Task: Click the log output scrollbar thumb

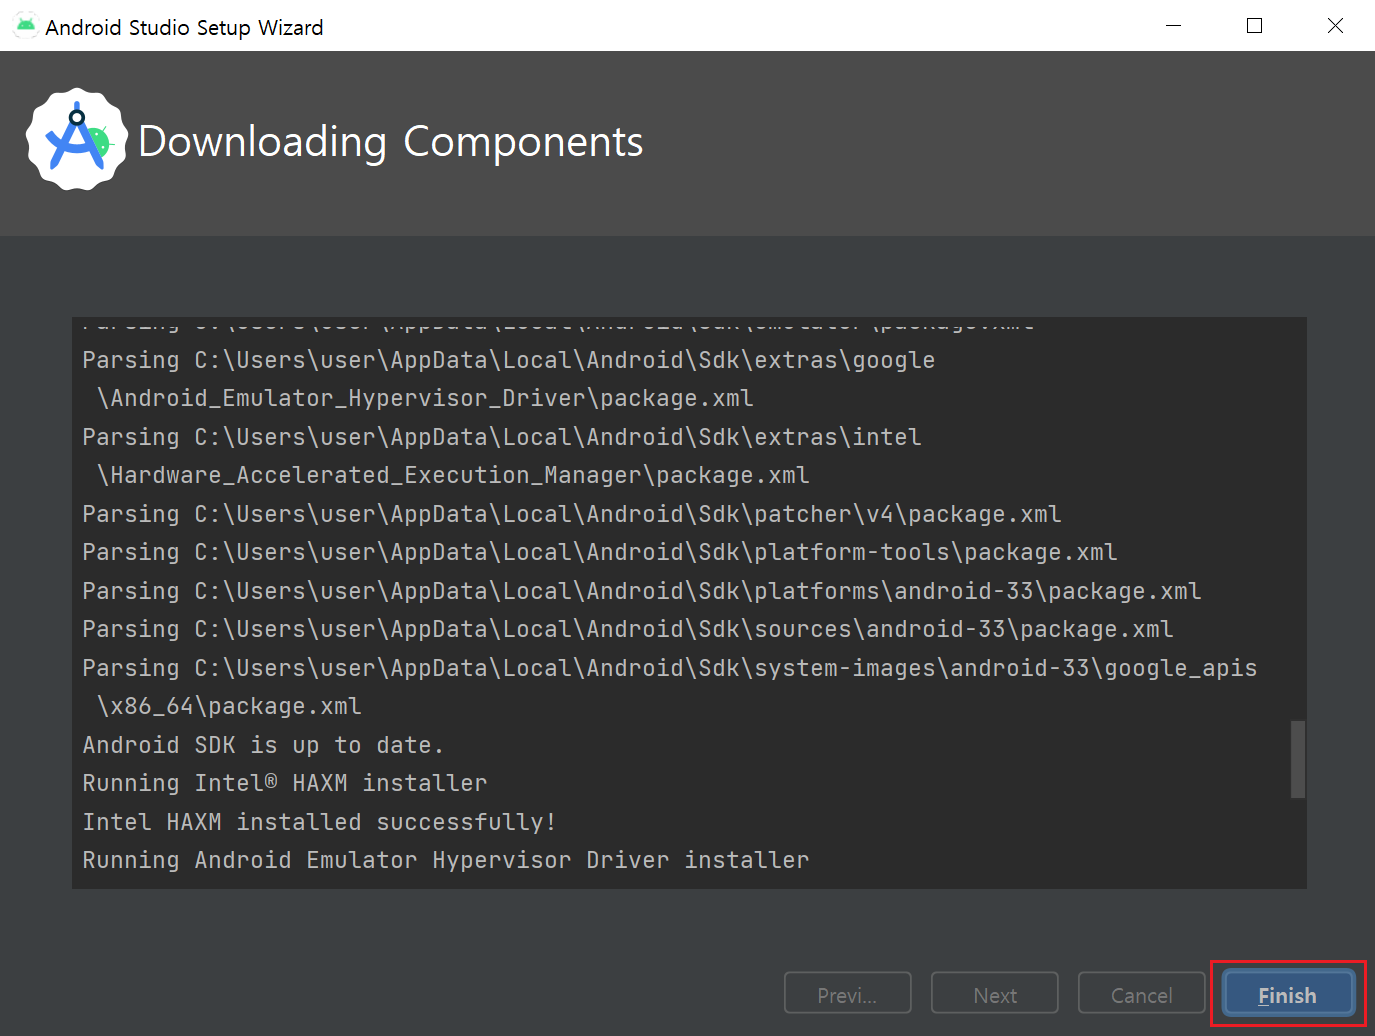Action: pos(1297,759)
